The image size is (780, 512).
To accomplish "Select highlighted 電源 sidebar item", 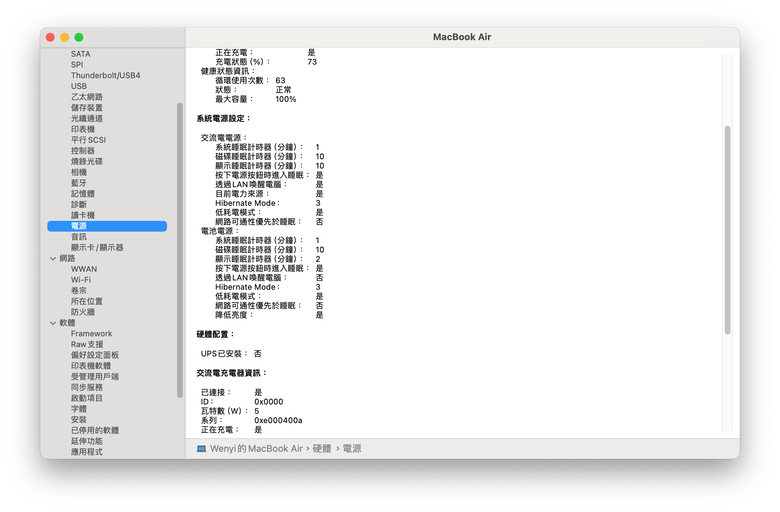I will pyautogui.click(x=107, y=226).
